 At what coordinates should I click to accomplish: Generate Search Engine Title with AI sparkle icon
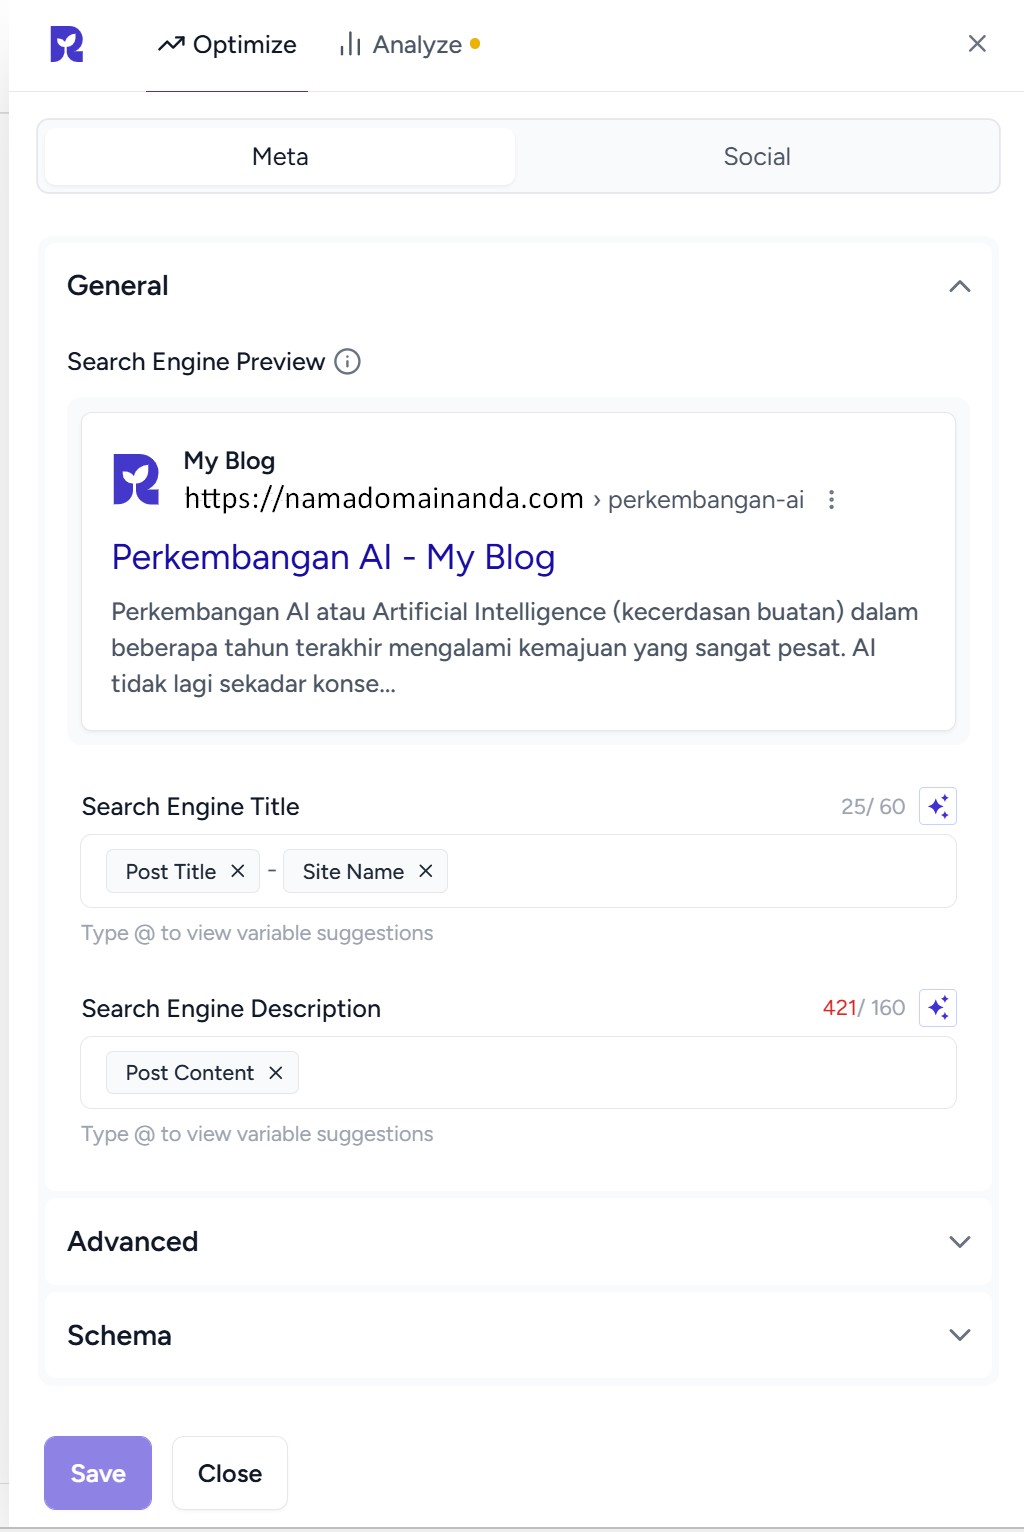(x=937, y=806)
